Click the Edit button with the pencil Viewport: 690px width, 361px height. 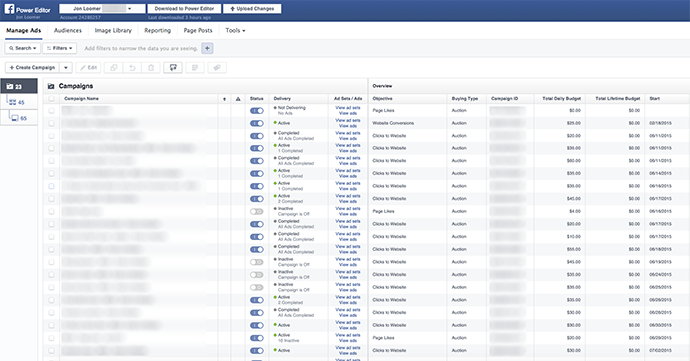(x=88, y=67)
